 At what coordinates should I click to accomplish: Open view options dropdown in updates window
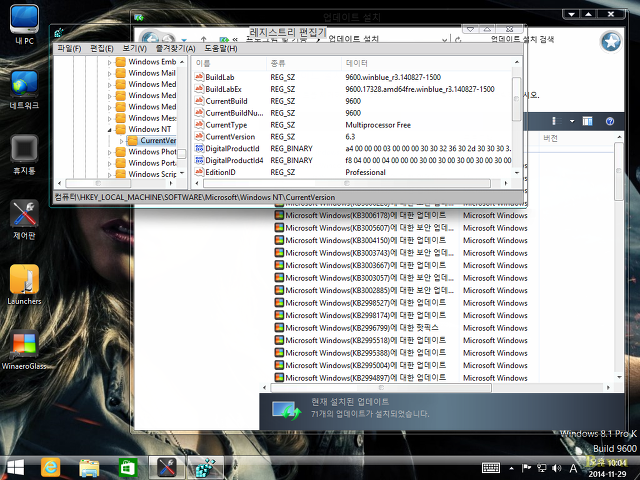[x=572, y=121]
